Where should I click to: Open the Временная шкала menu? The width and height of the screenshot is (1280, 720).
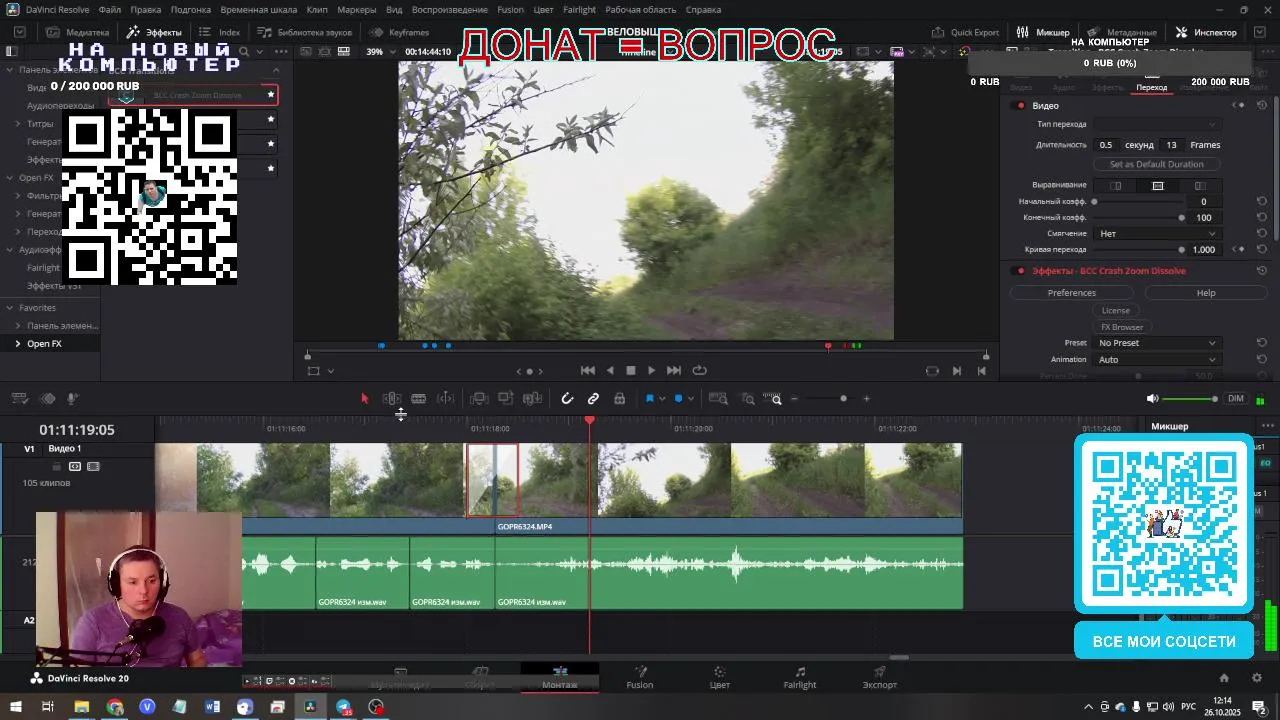coord(259,10)
